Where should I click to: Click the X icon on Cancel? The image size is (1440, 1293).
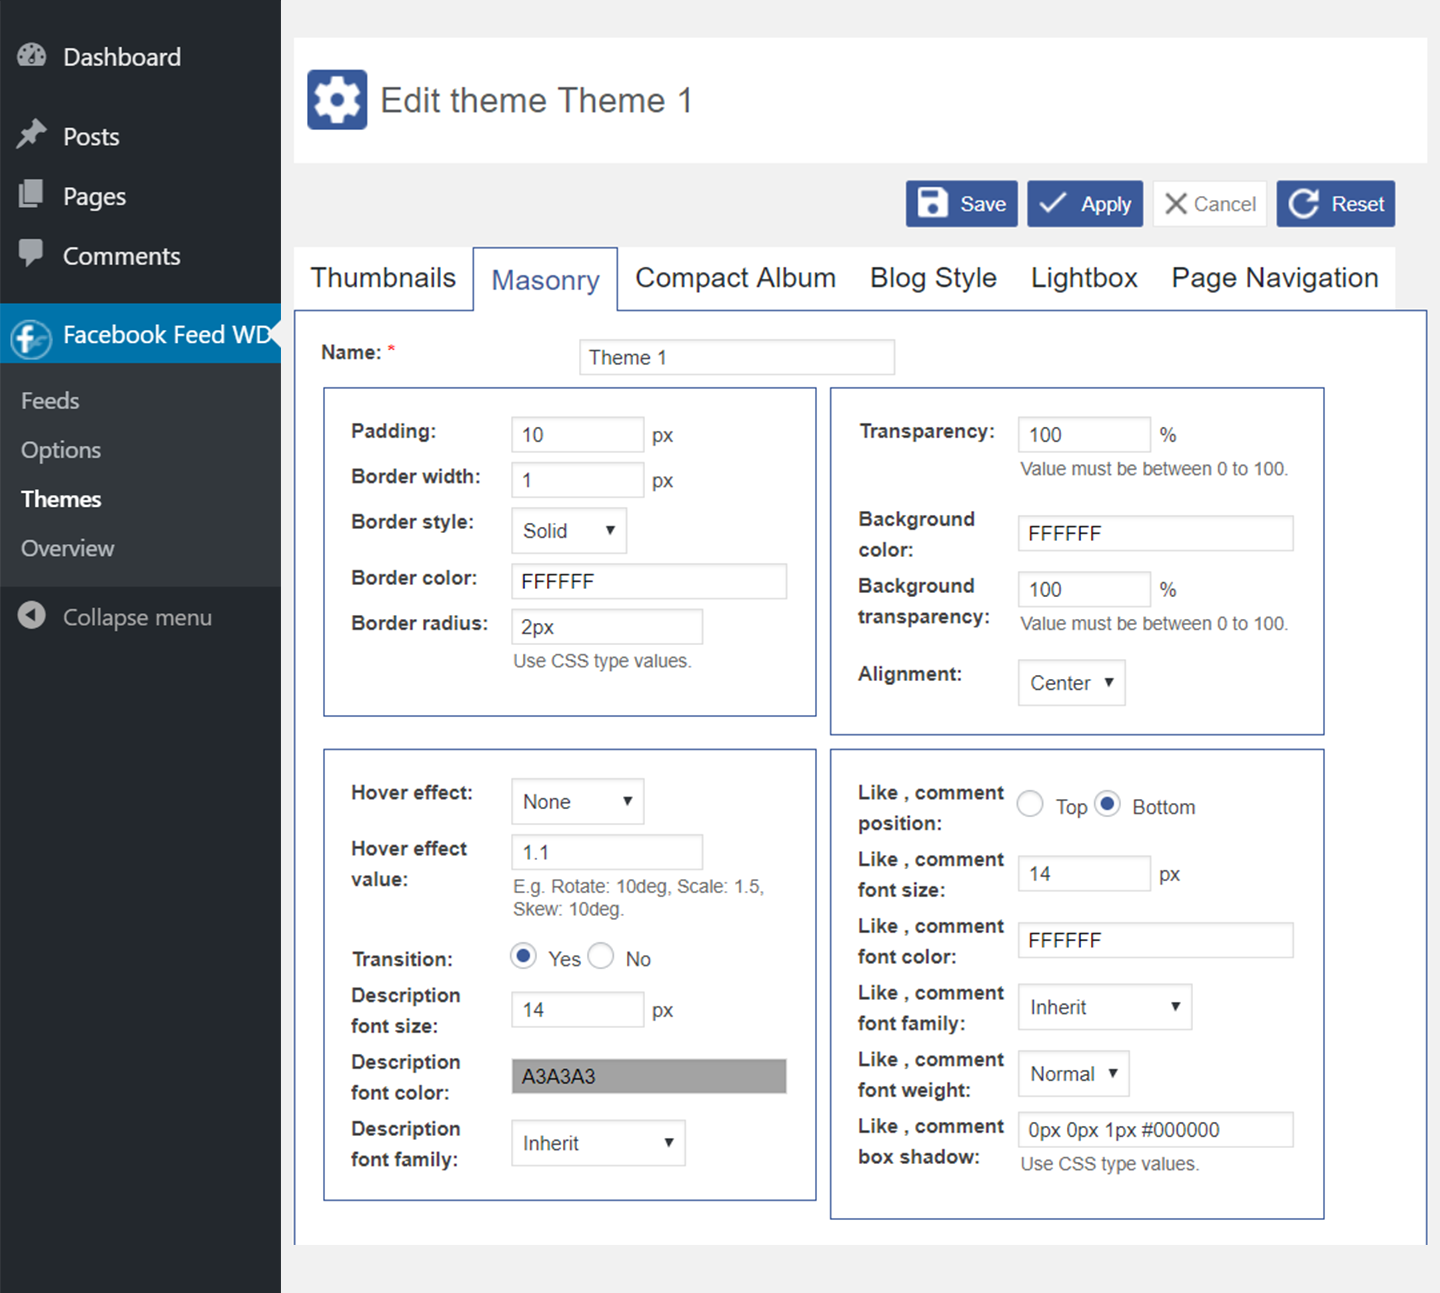(x=1176, y=204)
